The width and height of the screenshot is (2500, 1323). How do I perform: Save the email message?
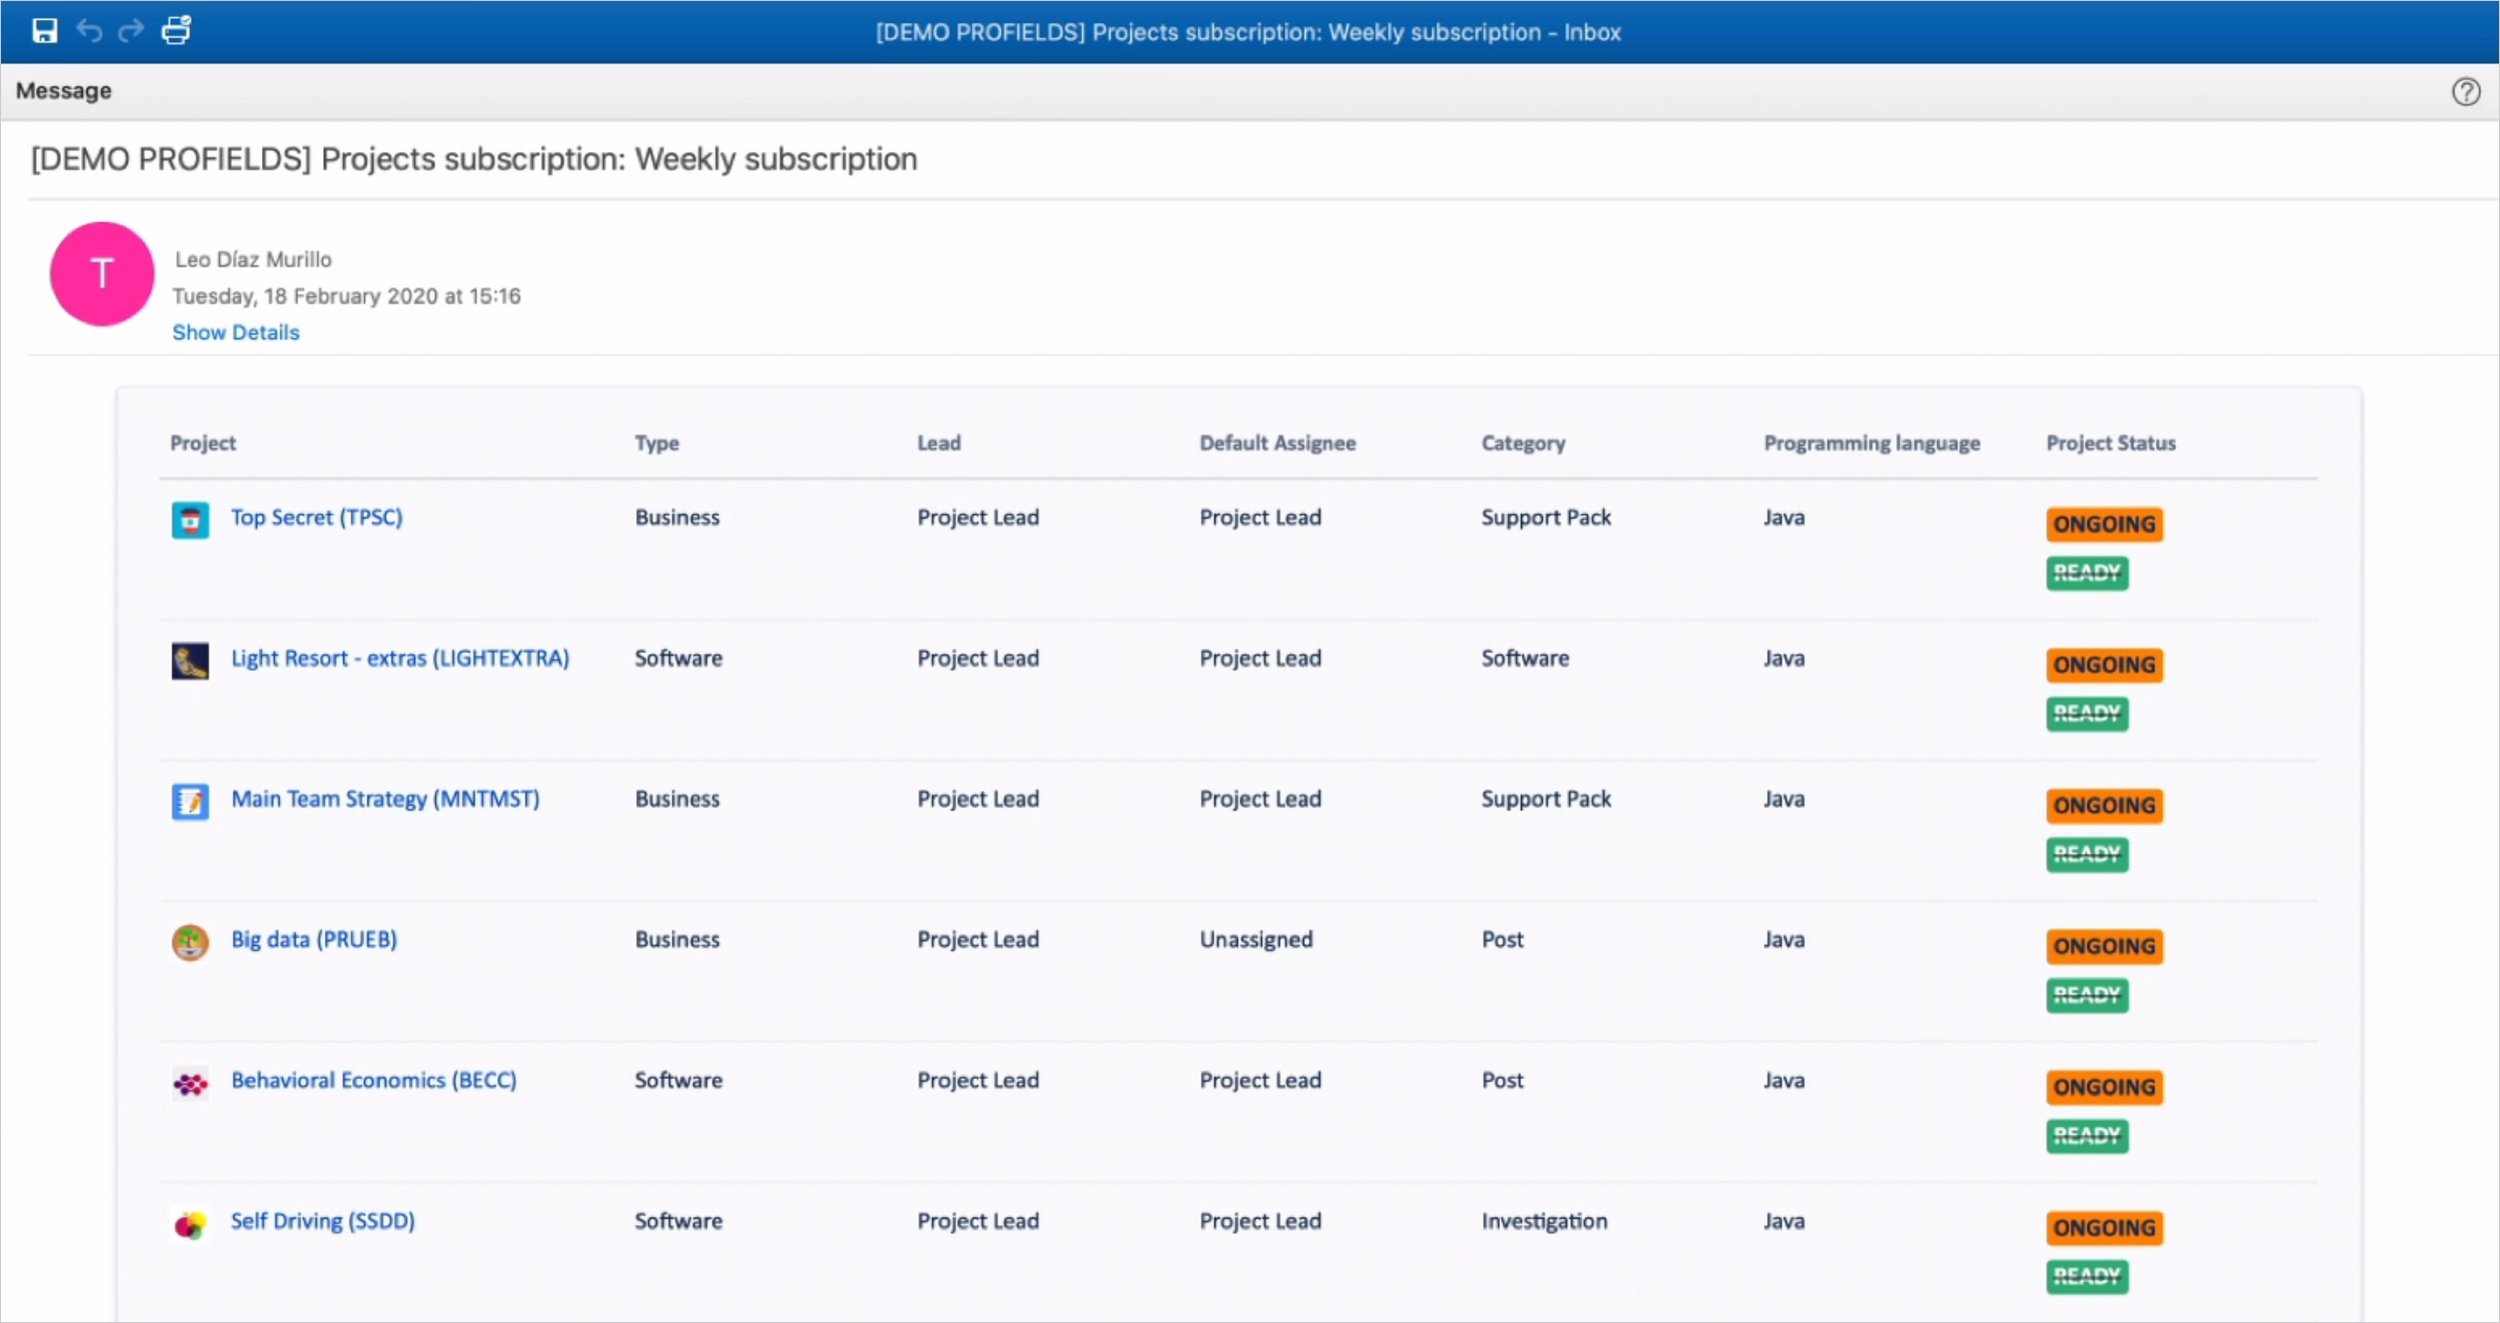click(45, 30)
